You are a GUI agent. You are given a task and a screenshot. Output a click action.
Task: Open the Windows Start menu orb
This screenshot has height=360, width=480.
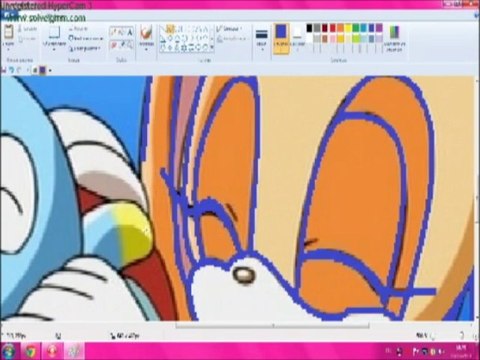[x=9, y=351]
